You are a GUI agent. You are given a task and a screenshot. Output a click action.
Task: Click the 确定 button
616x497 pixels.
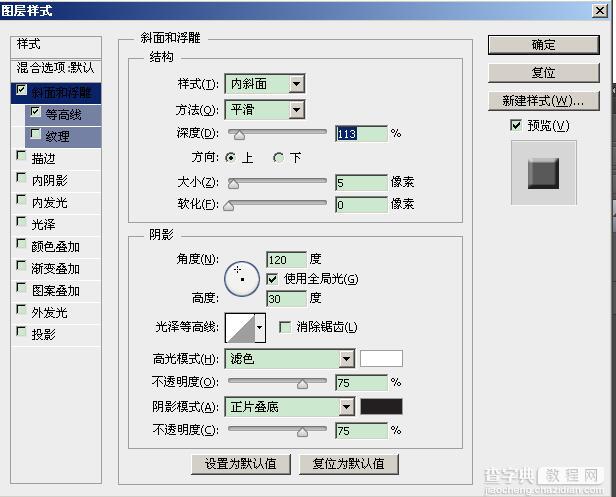coord(544,45)
